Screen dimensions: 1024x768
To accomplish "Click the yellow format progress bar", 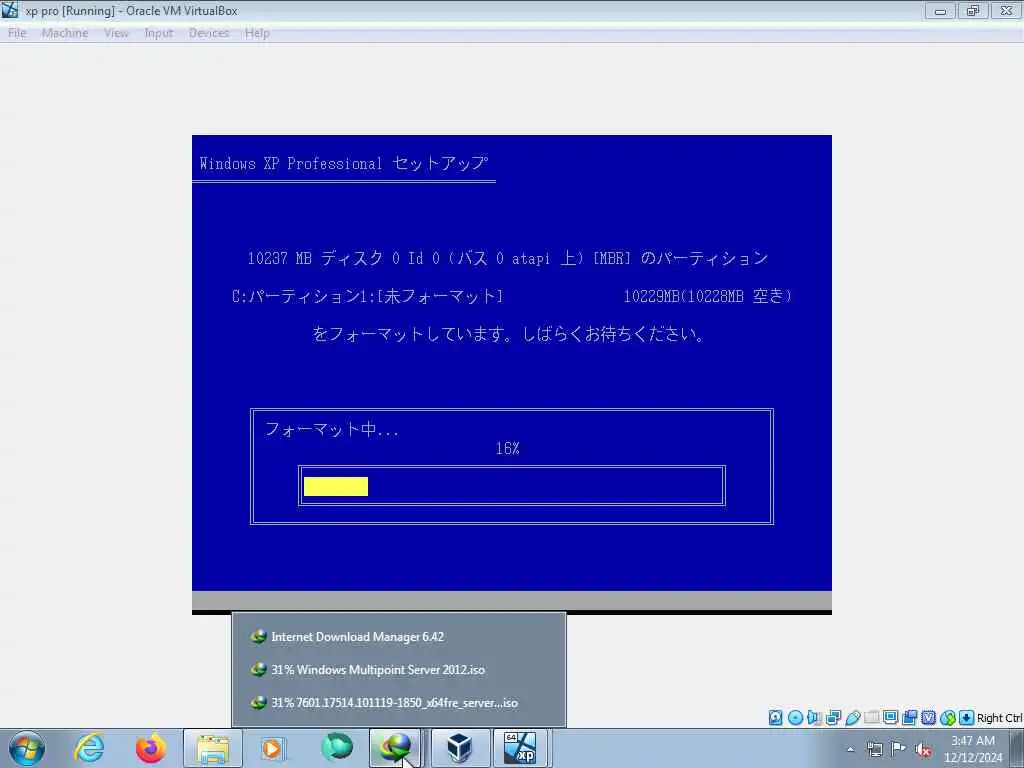I will (336, 487).
